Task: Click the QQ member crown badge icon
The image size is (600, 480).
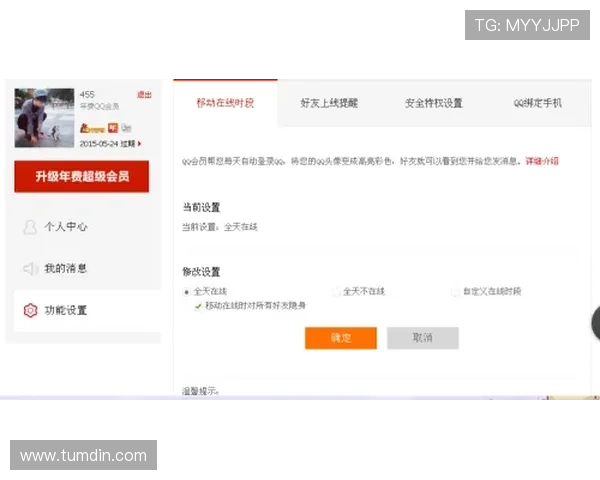Action: 92,128
